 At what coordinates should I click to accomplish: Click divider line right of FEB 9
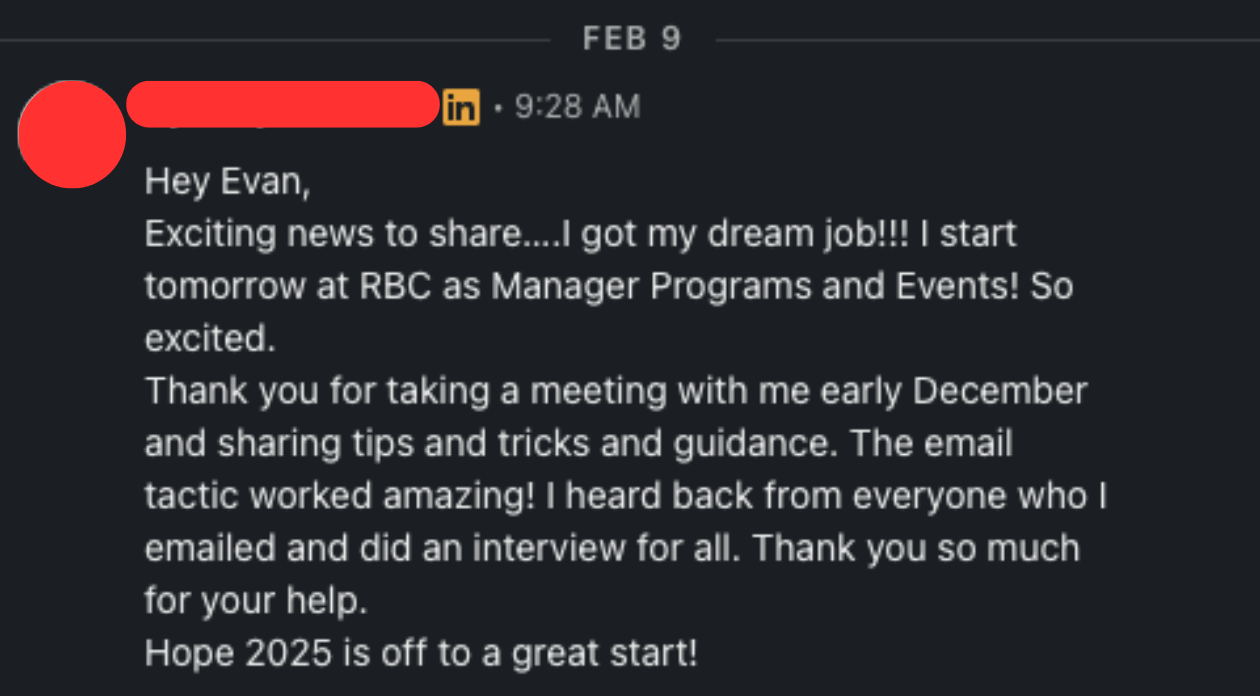[988, 40]
